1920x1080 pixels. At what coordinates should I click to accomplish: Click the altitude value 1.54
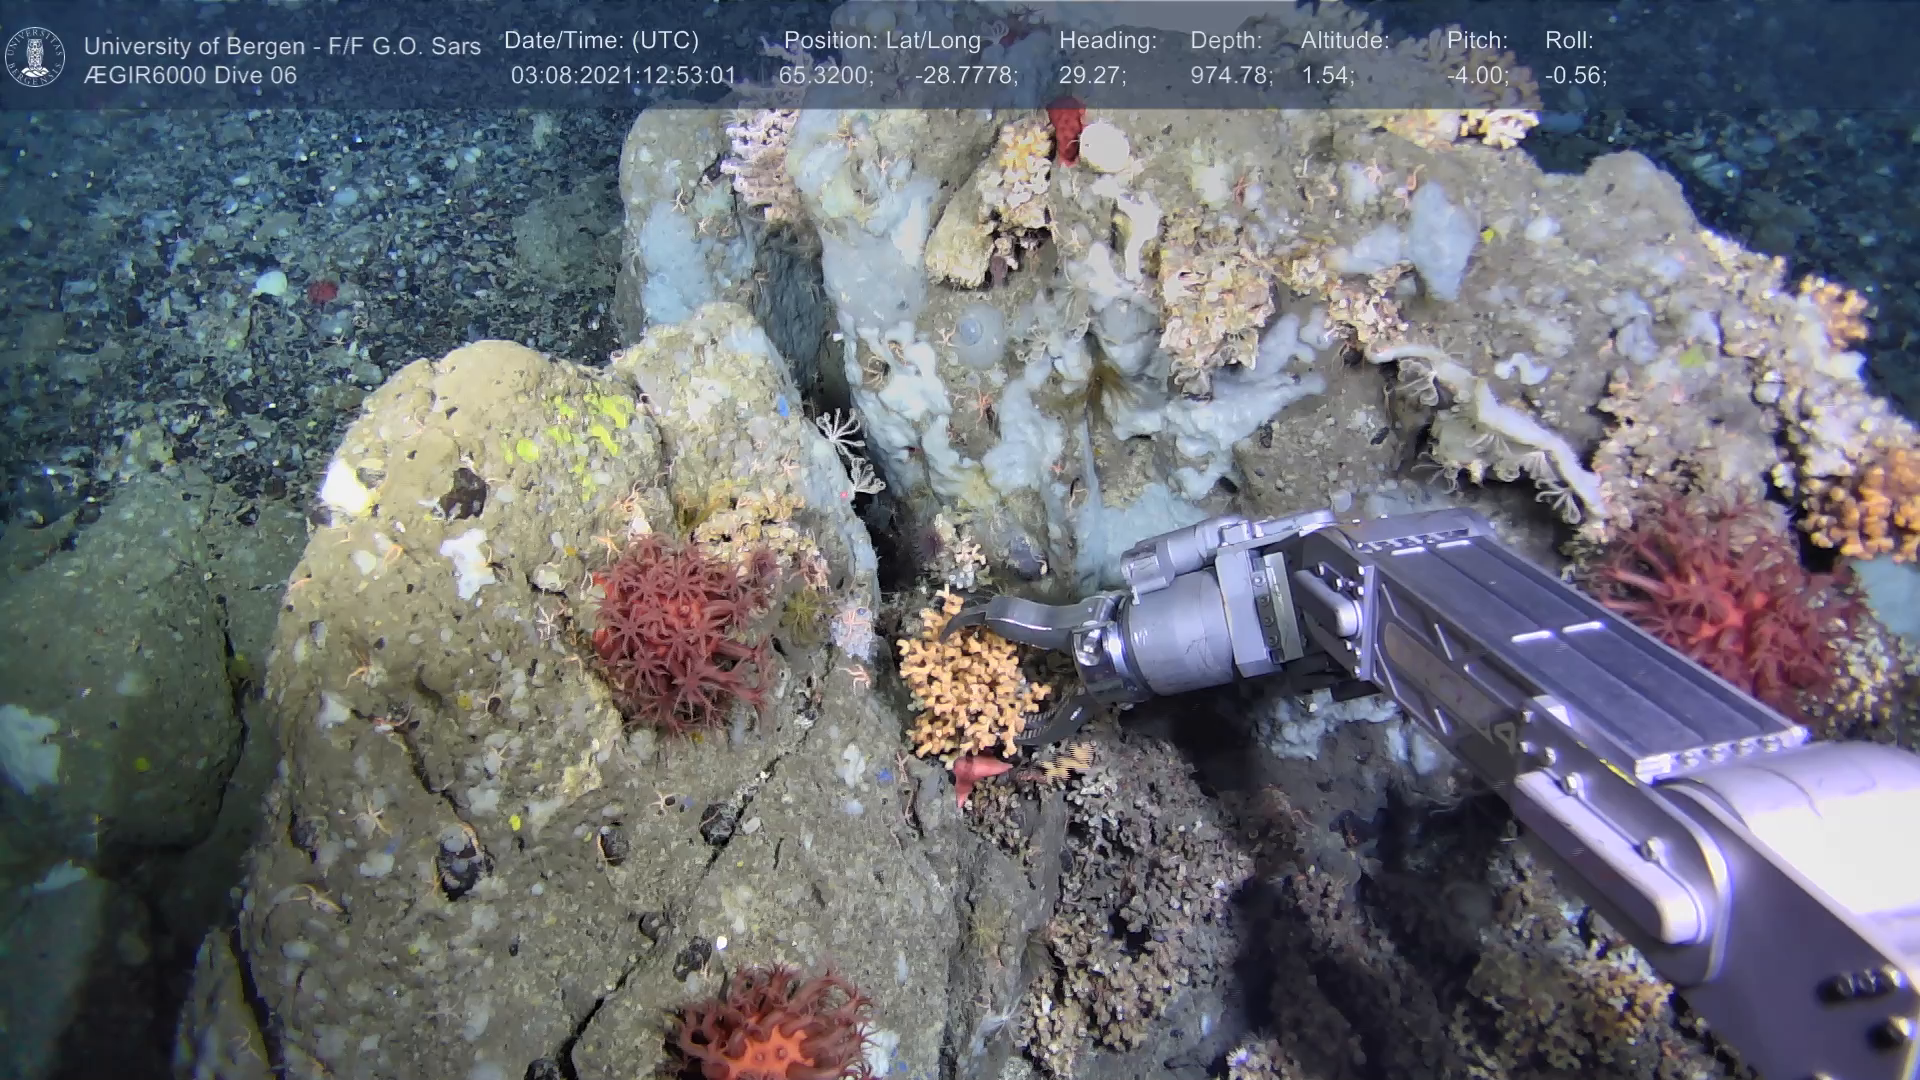point(1327,76)
